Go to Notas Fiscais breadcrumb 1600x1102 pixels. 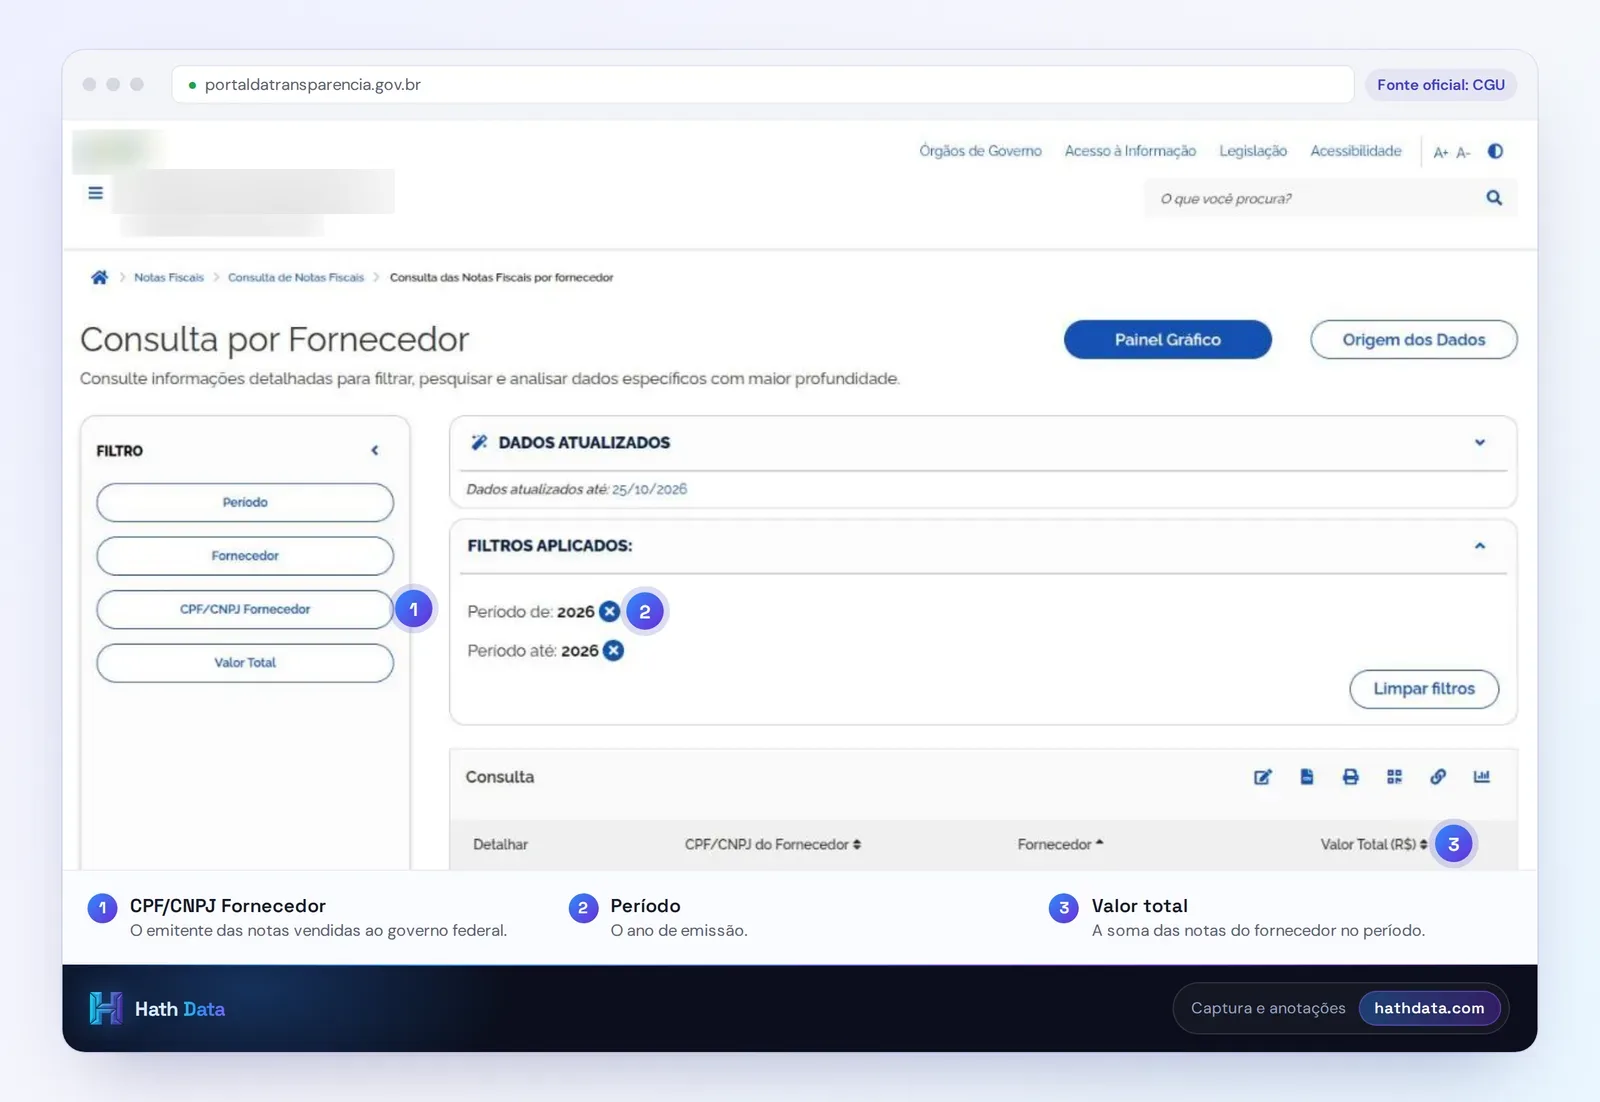pyautogui.click(x=169, y=278)
